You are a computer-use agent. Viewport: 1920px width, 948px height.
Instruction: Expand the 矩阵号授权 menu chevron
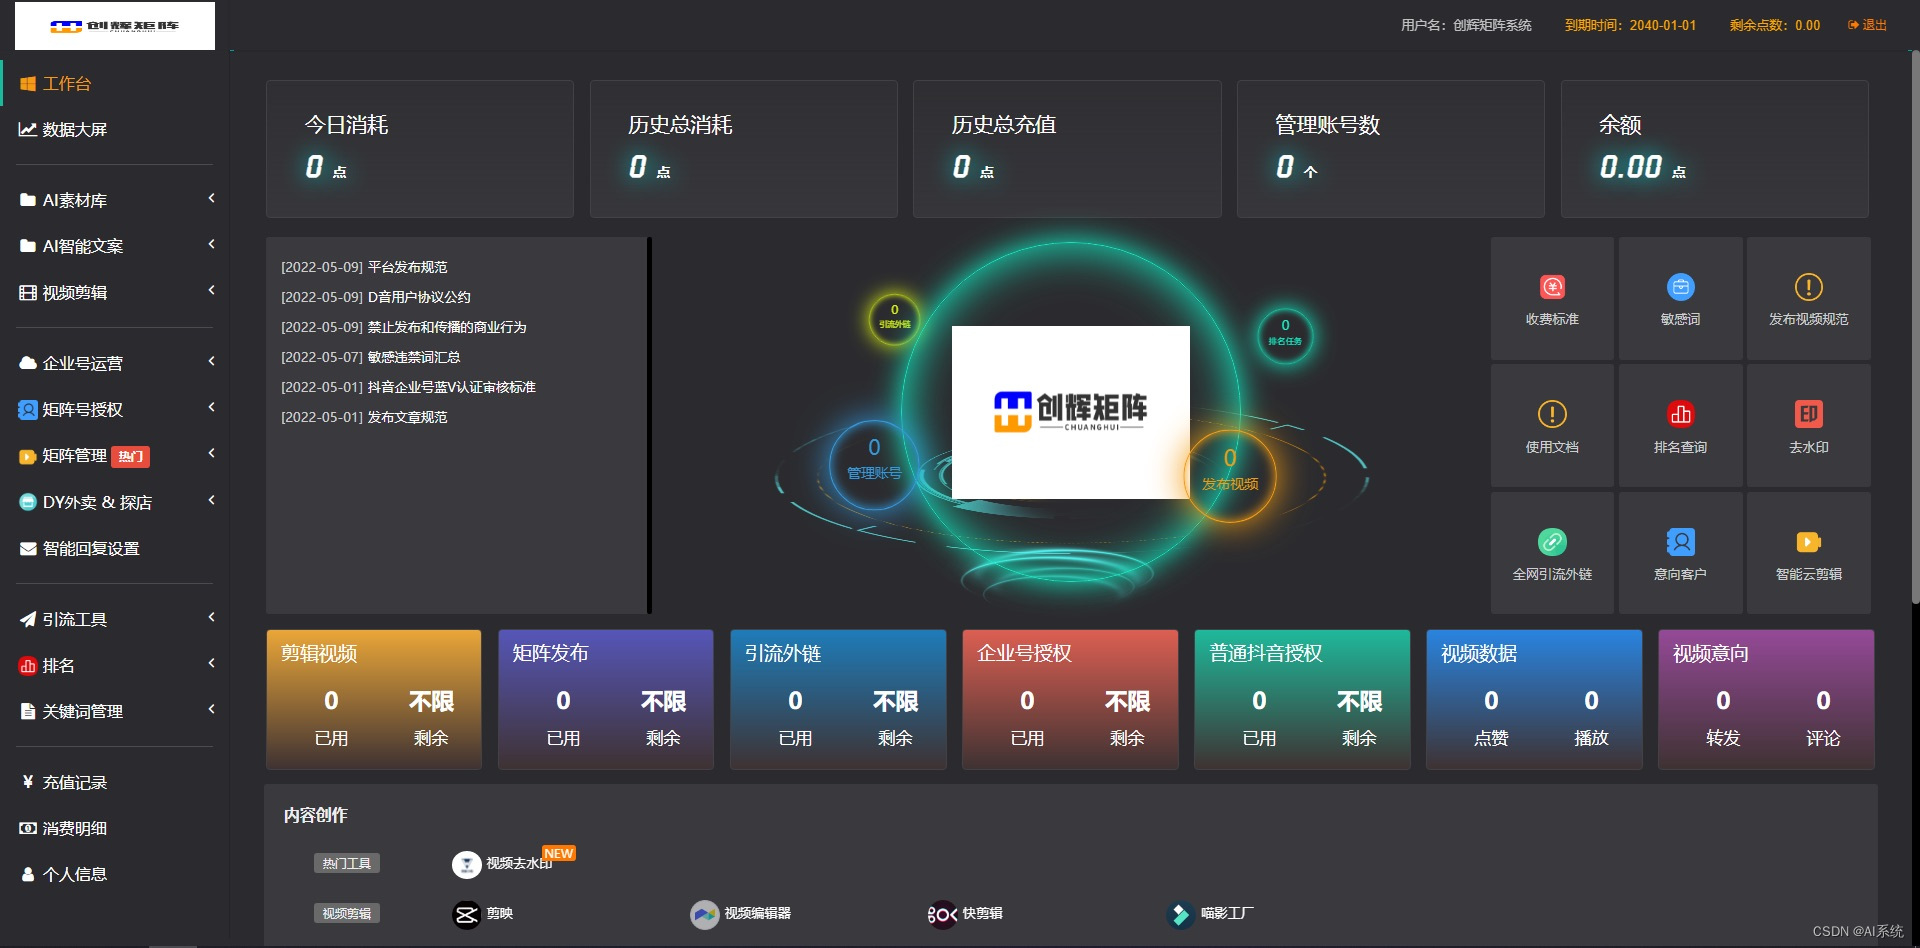[x=211, y=408]
